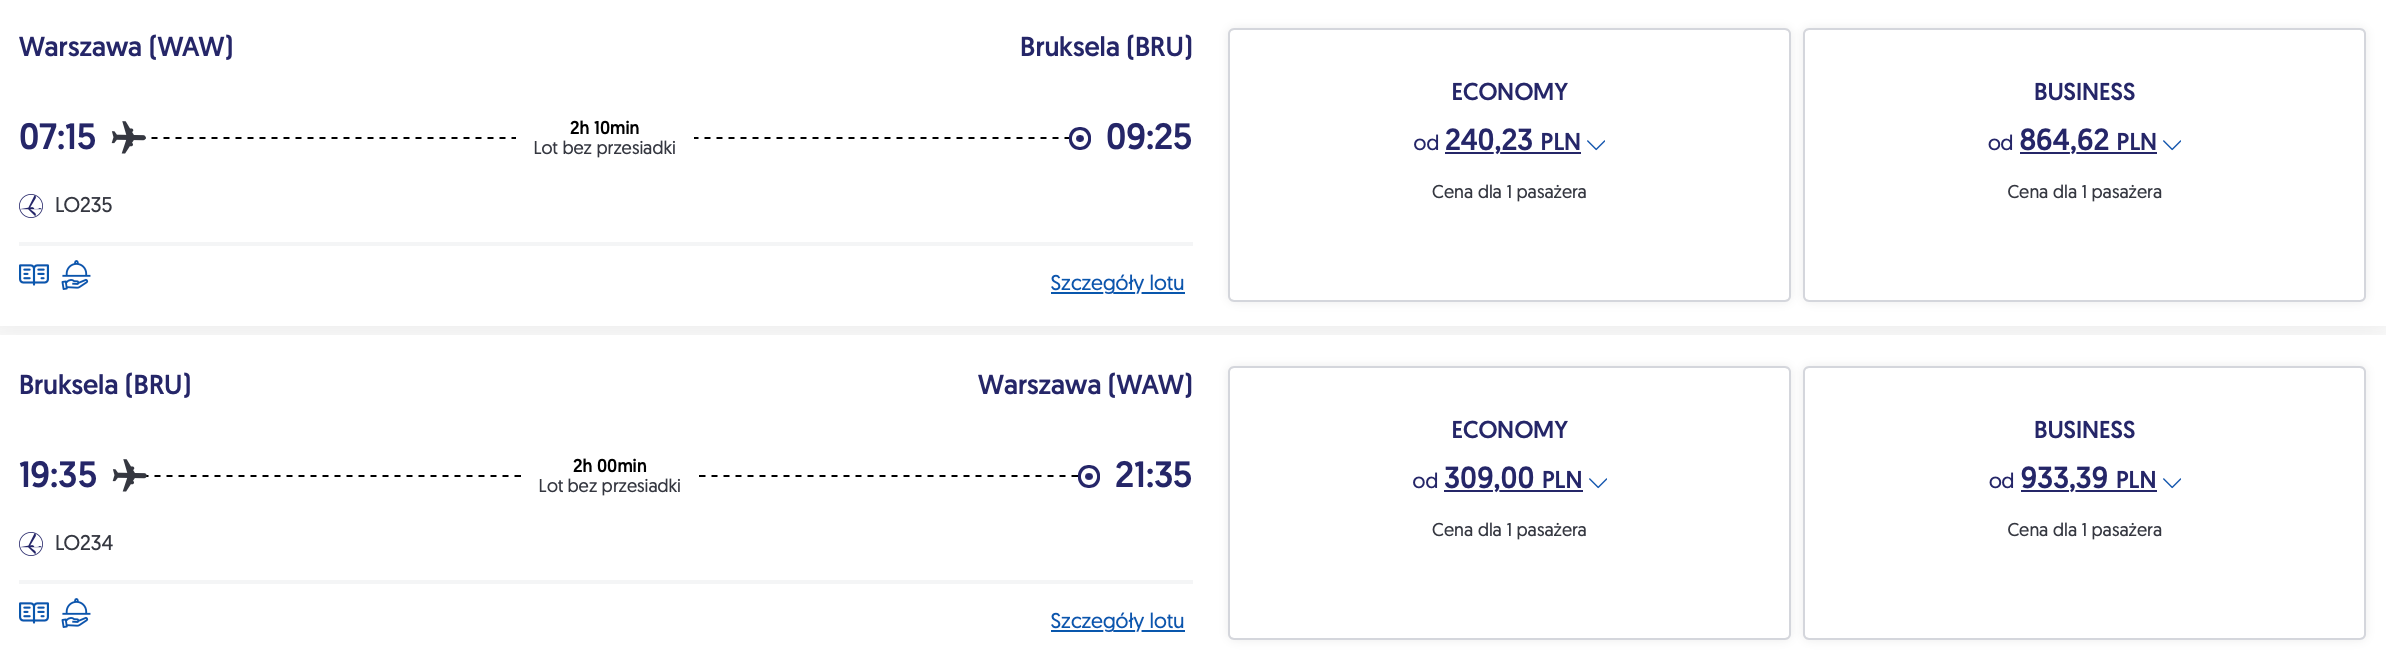Open Szczegóły lotu for Bruksela–Warszawa flight
This screenshot has width=2386, height=664.
click(x=1116, y=621)
